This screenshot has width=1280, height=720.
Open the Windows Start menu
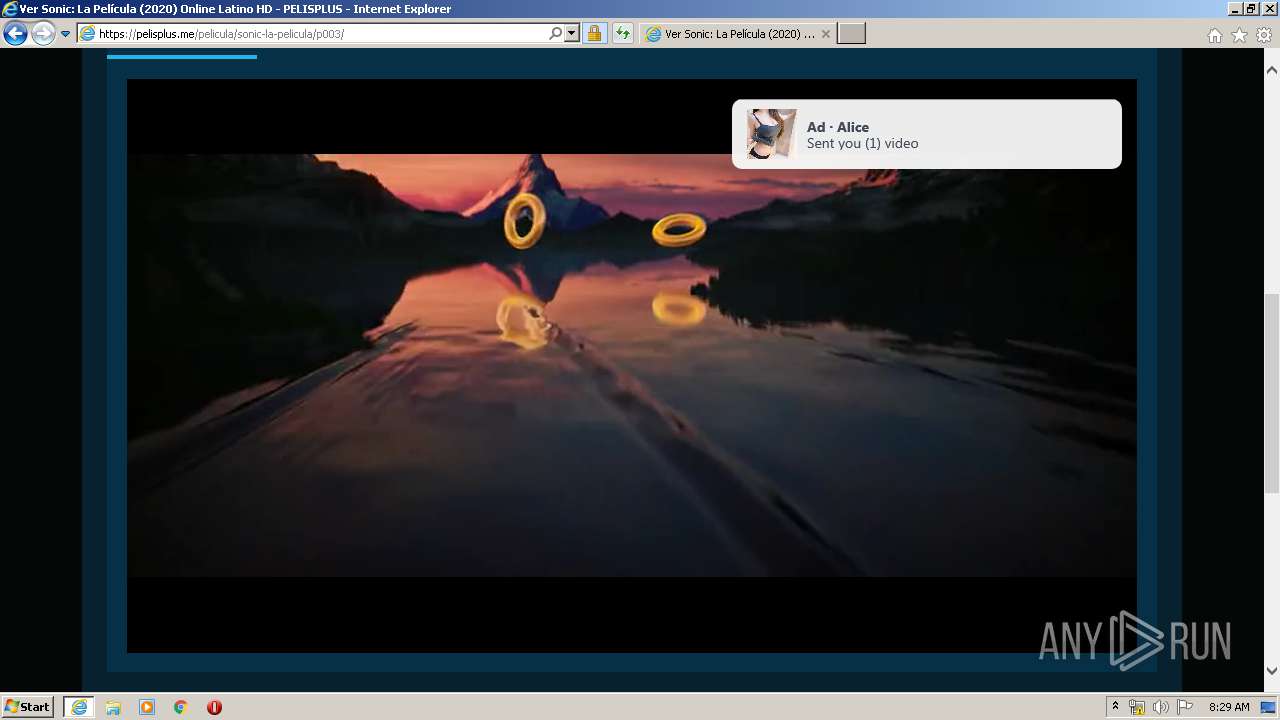point(28,707)
